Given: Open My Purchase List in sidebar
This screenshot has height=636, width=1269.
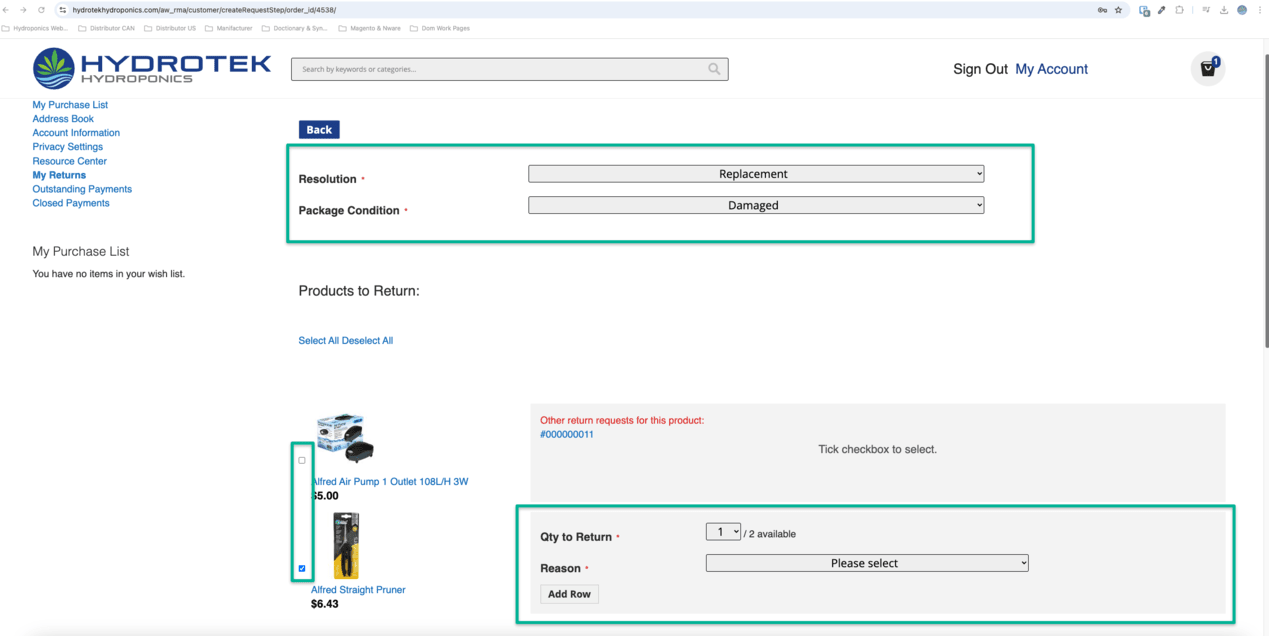Looking at the screenshot, I should tap(70, 105).
